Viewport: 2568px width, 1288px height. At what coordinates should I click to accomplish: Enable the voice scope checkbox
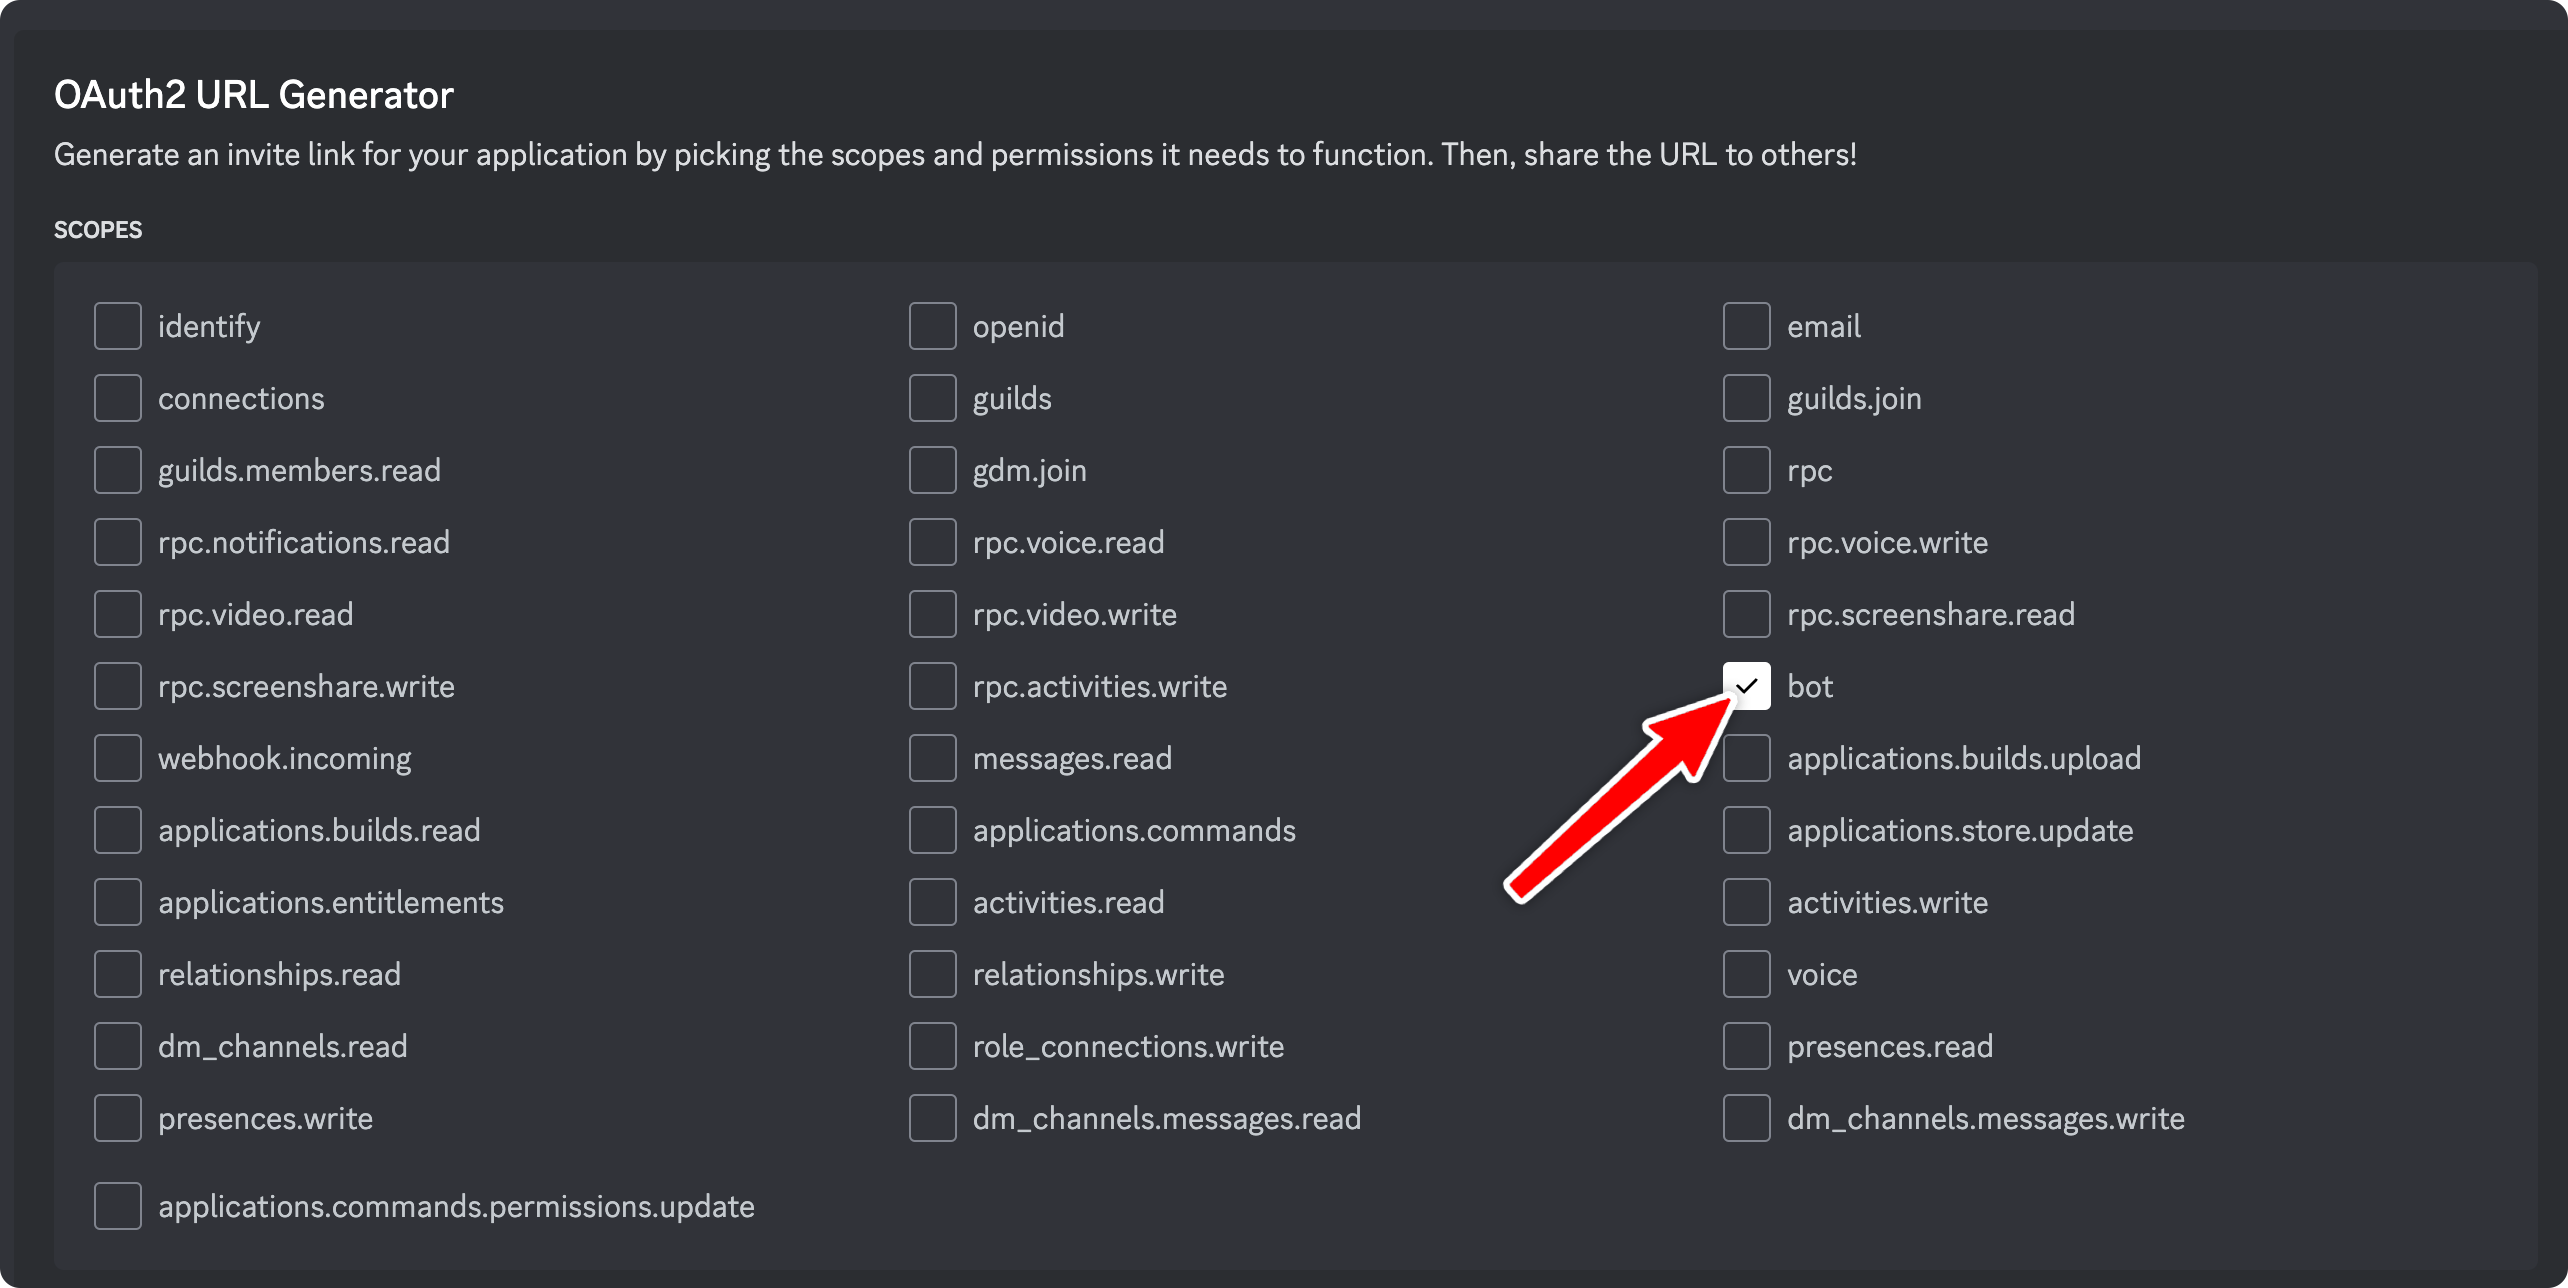pos(1746,974)
